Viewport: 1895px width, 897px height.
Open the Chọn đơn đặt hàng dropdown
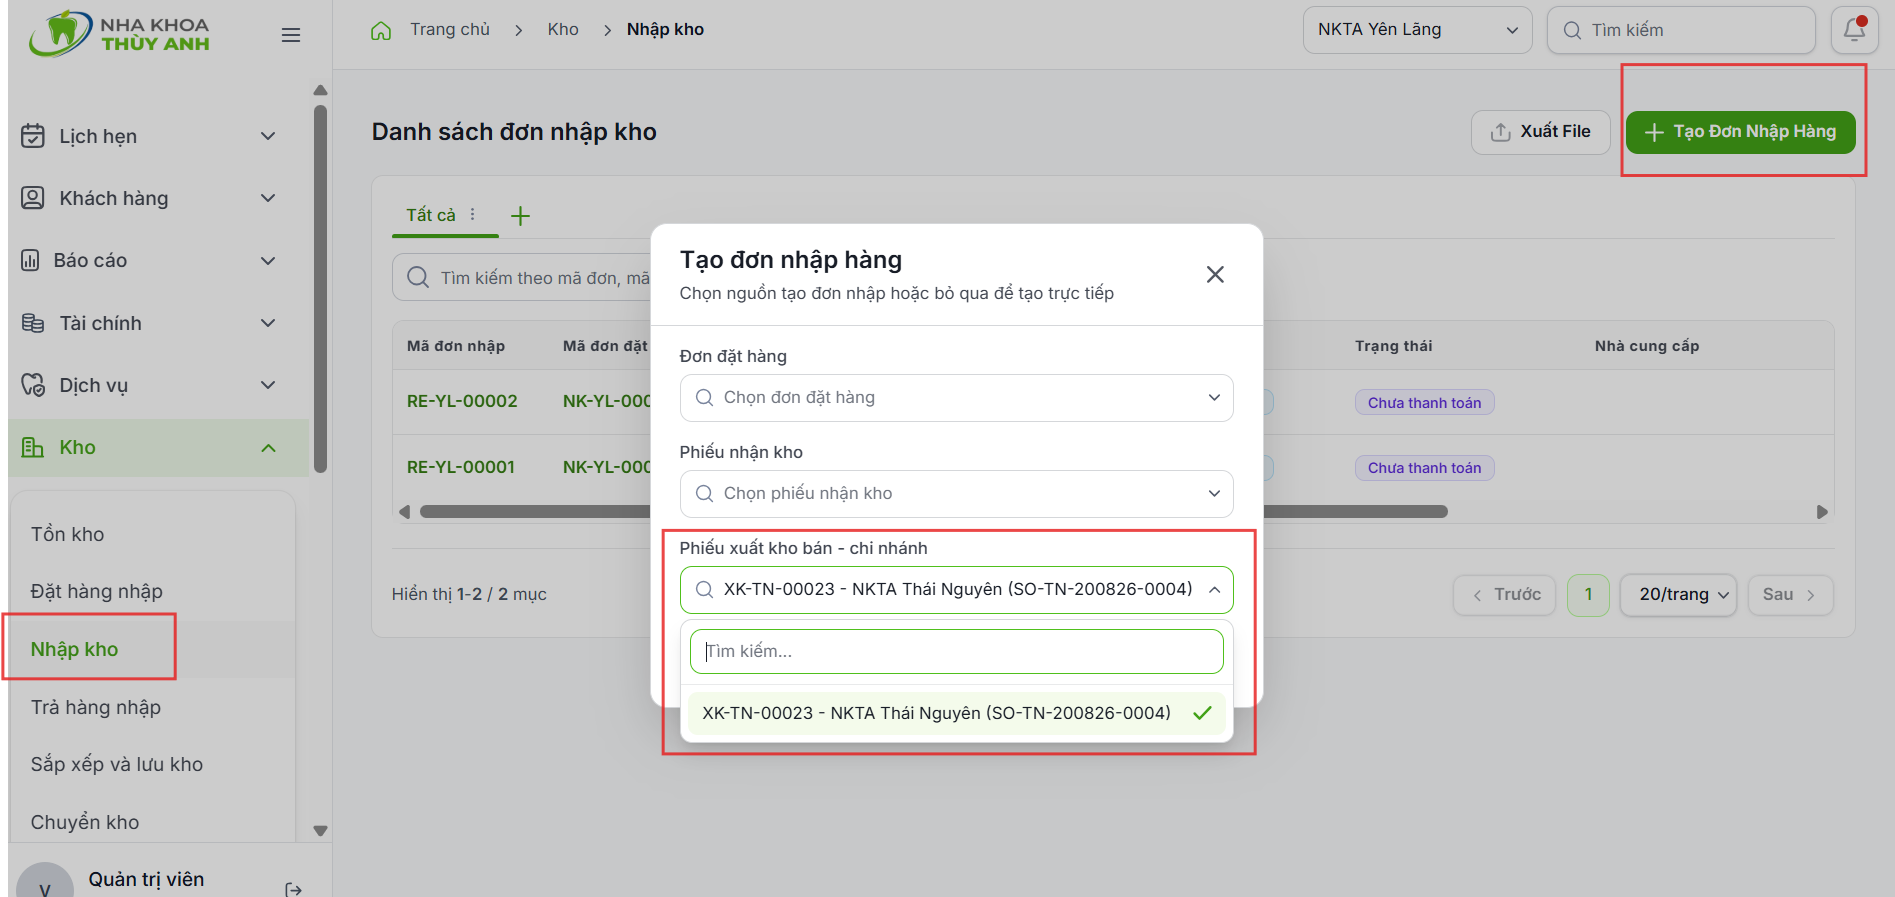(x=957, y=398)
